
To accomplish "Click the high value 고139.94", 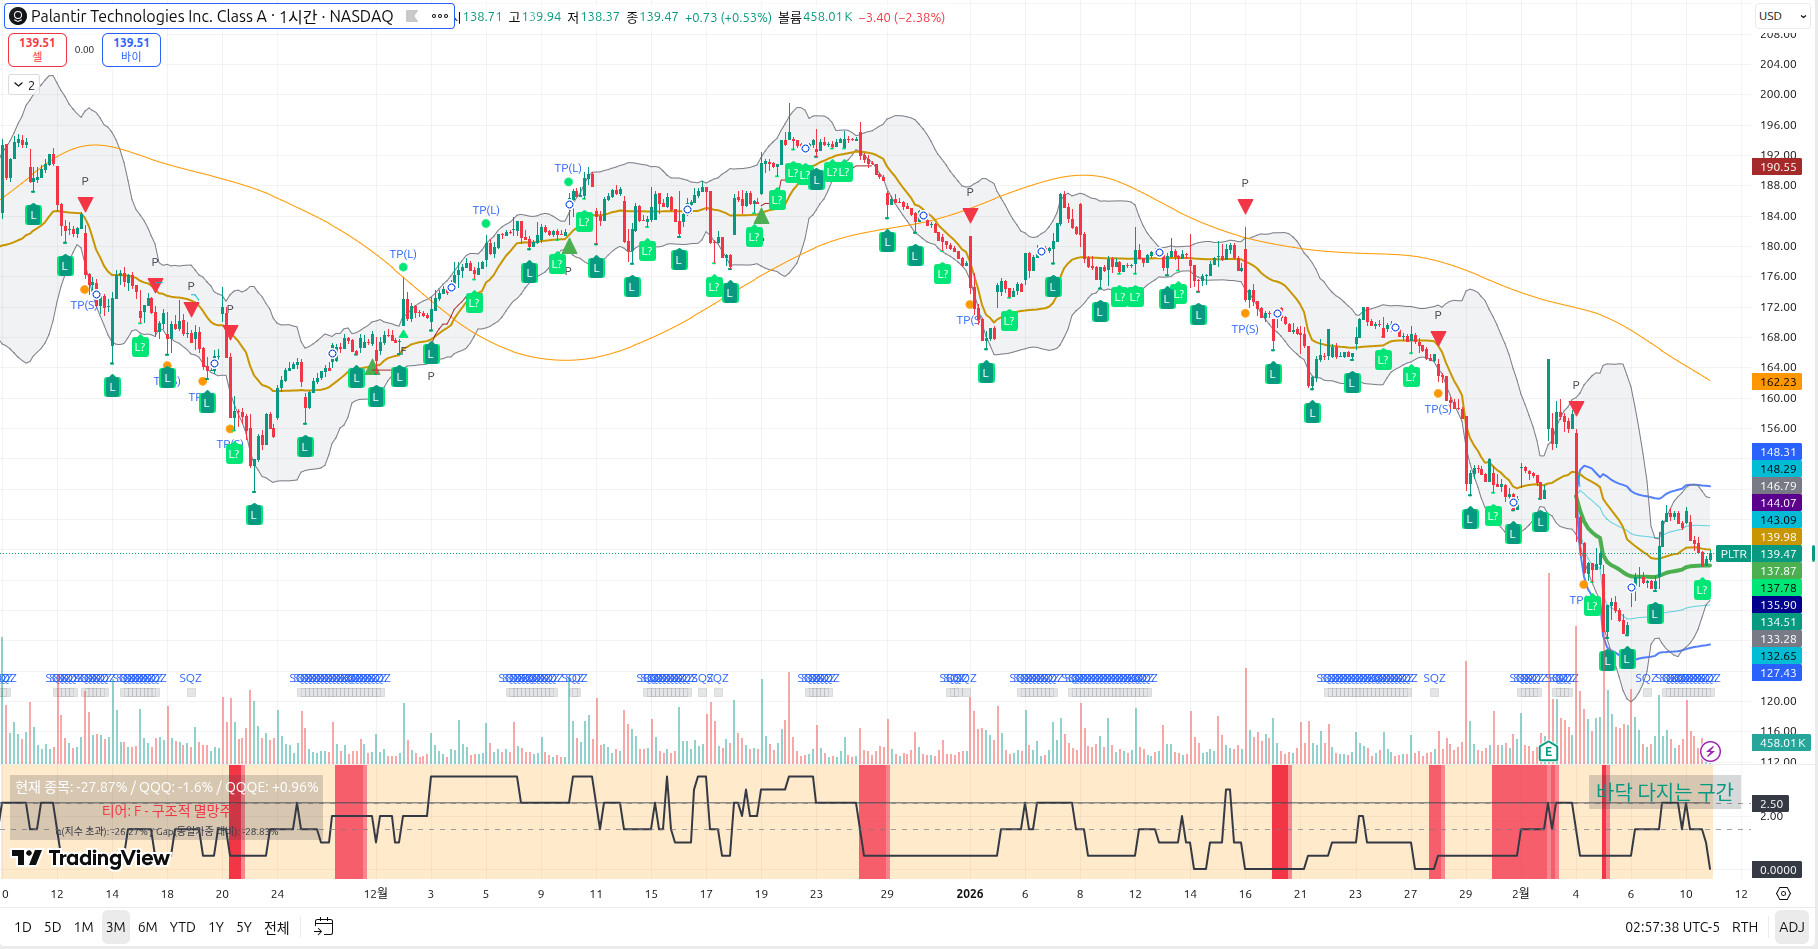I will 534,17.
